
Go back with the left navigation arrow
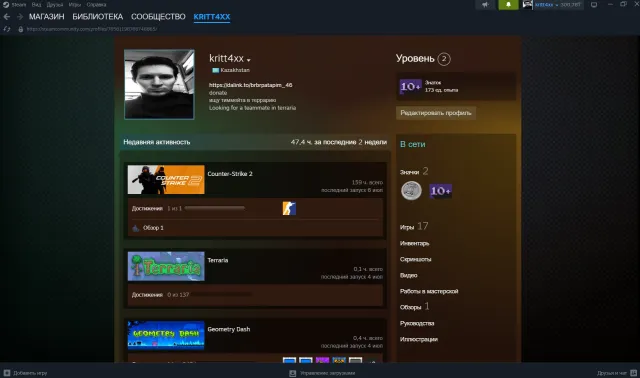tap(7, 17)
